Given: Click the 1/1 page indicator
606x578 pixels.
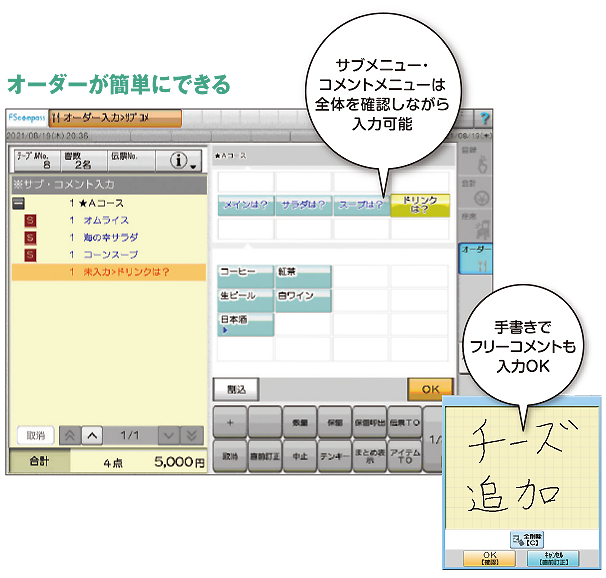Looking at the screenshot, I should (129, 435).
